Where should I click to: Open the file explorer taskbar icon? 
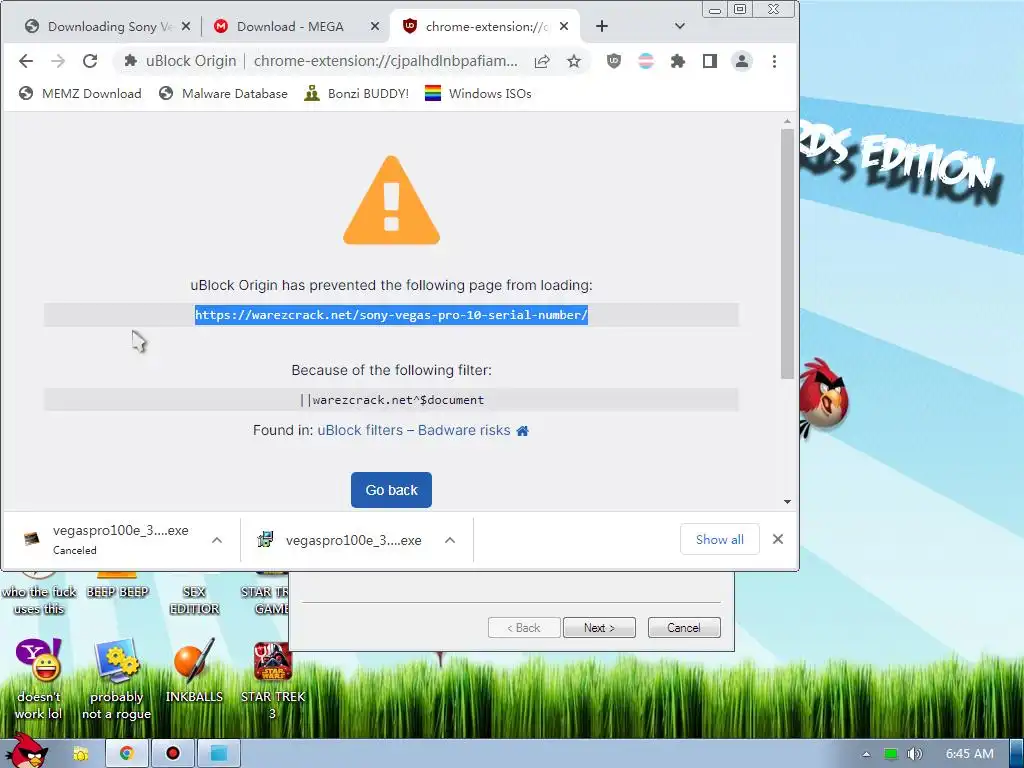[81, 754]
